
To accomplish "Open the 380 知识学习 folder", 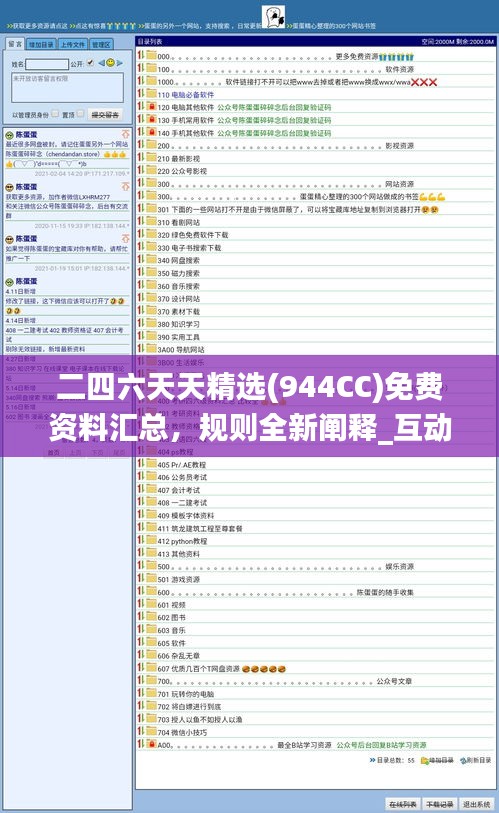I will click(178, 324).
